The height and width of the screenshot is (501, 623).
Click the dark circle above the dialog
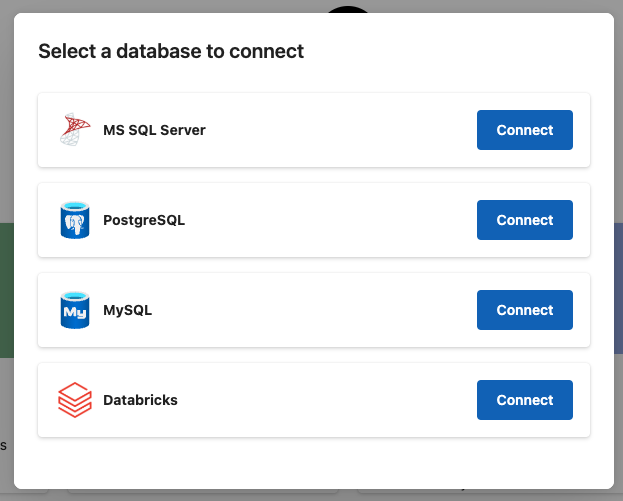[x=348, y=9]
